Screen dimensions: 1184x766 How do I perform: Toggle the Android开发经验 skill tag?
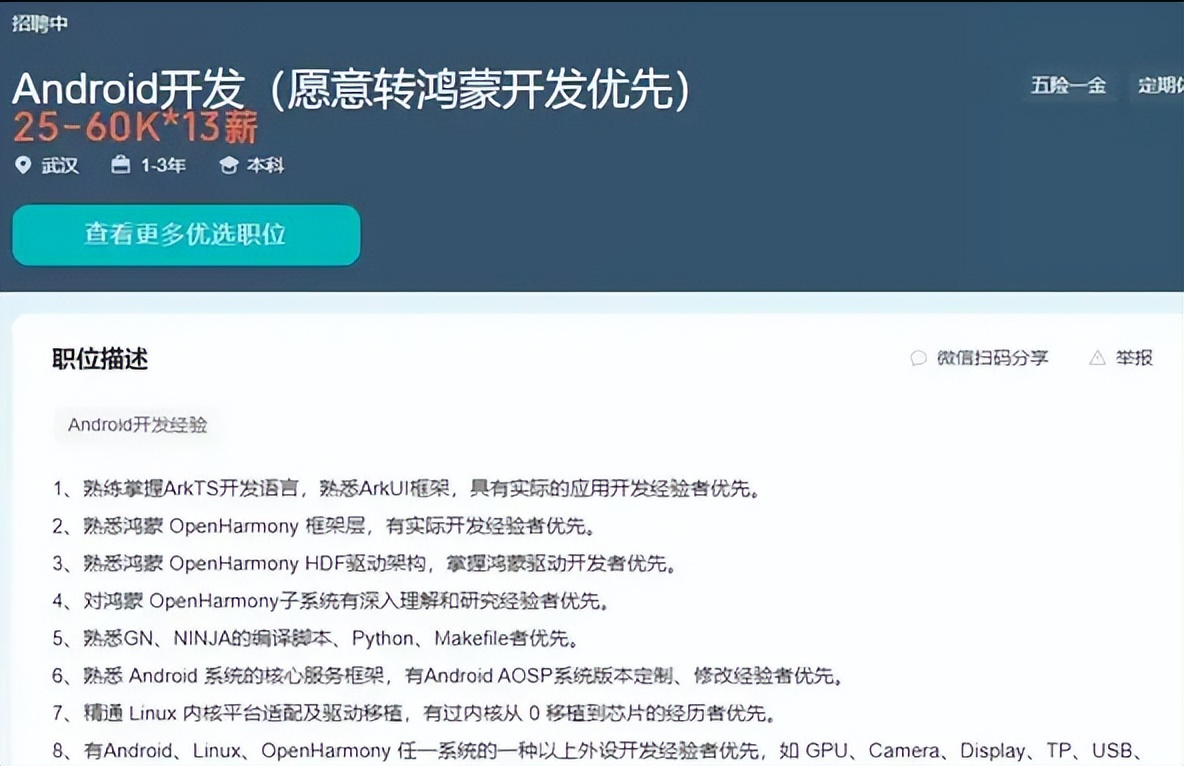click(135, 424)
